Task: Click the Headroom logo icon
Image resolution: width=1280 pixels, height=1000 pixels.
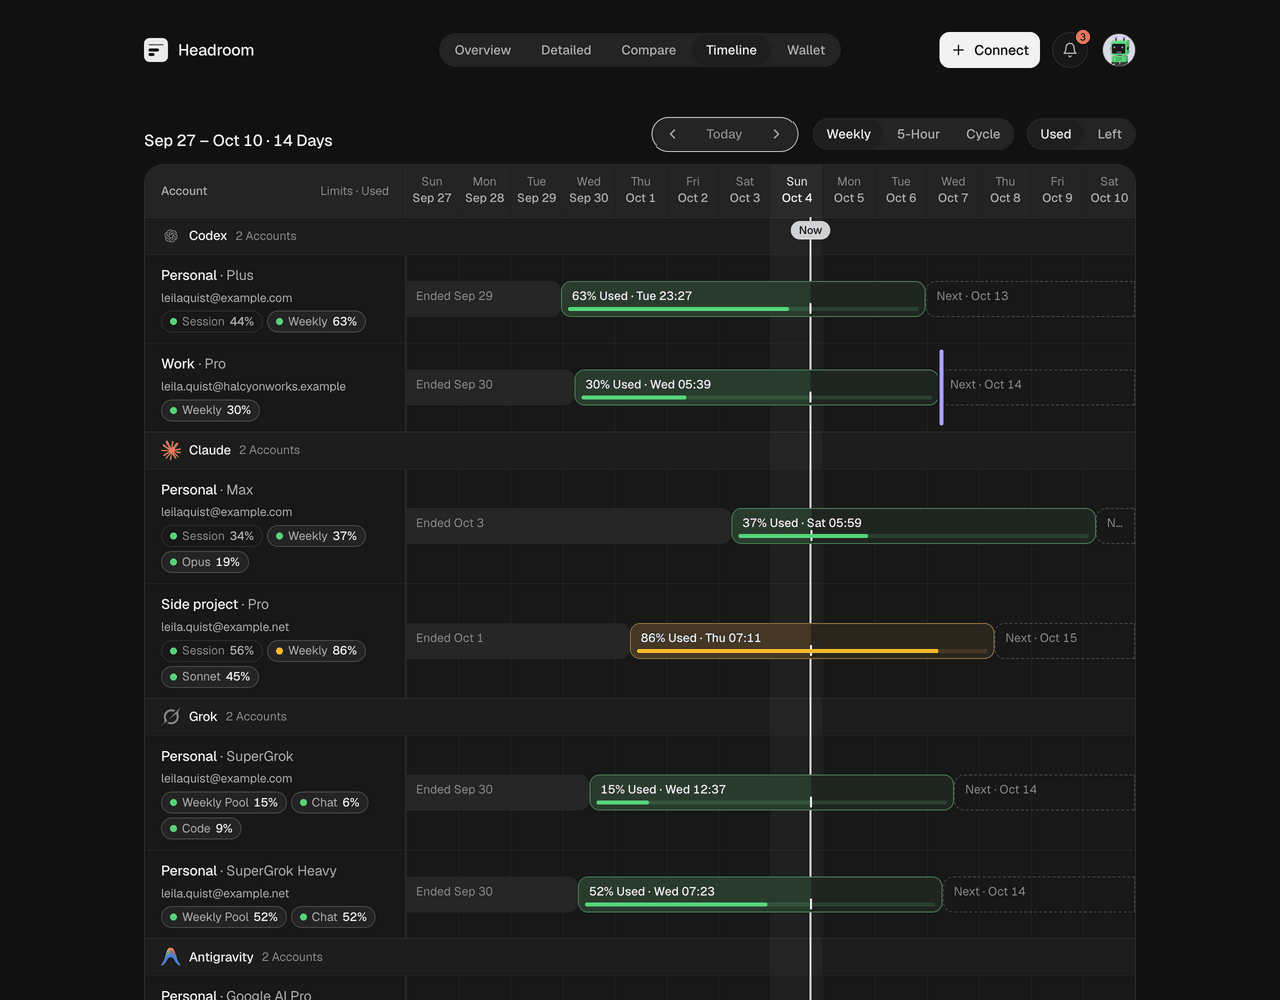Action: pos(156,50)
